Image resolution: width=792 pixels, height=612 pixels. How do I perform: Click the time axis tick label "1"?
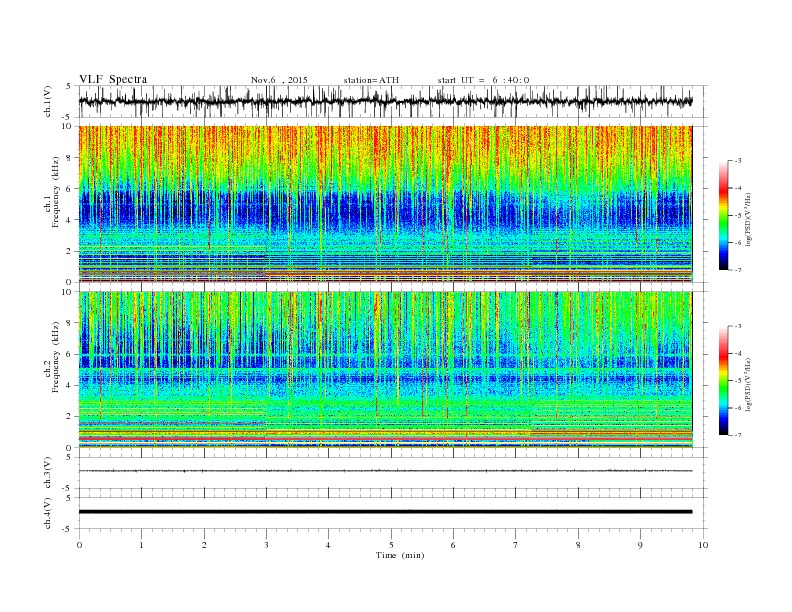tap(141, 545)
